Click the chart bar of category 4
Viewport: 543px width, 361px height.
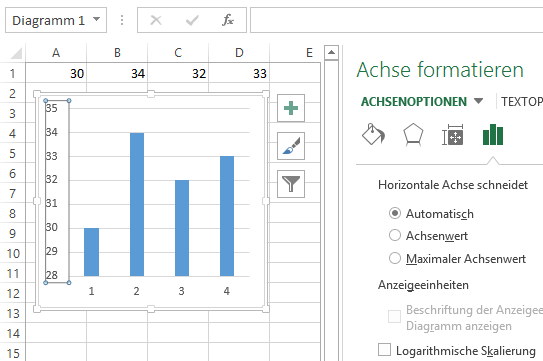coord(227,216)
